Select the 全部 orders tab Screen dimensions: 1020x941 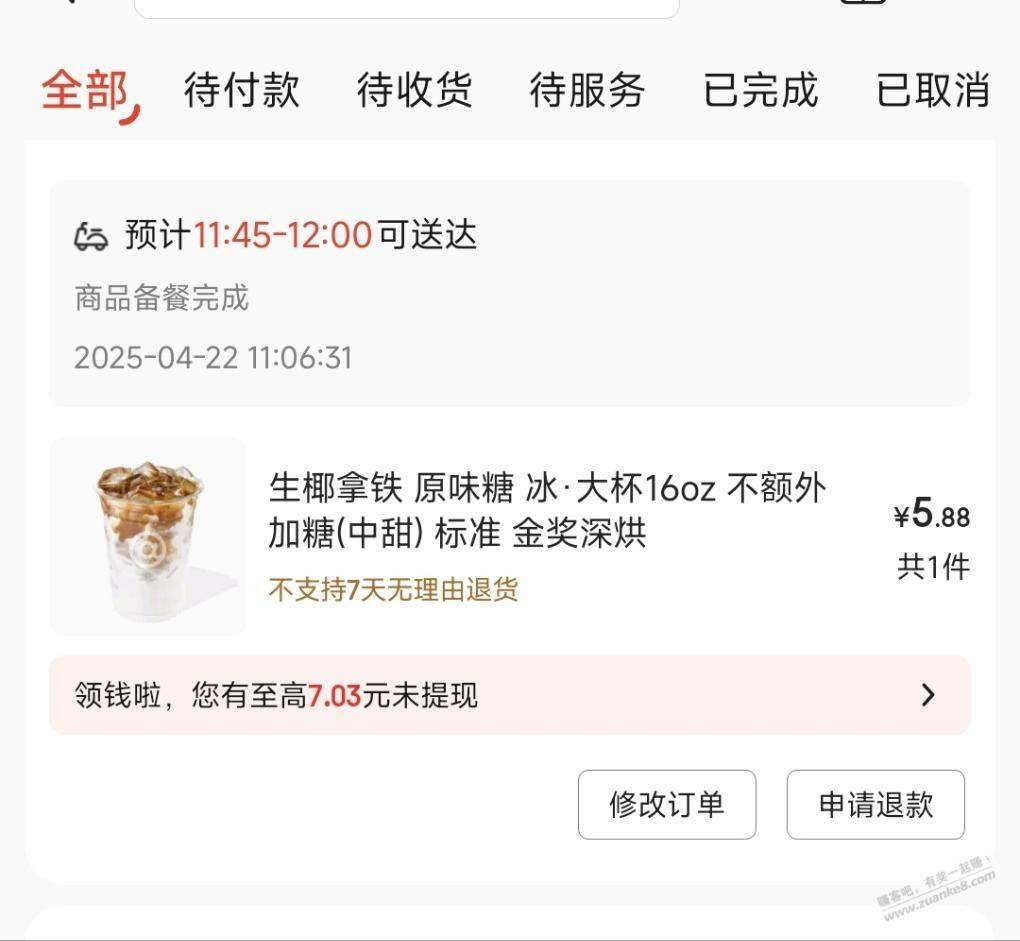[x=86, y=90]
